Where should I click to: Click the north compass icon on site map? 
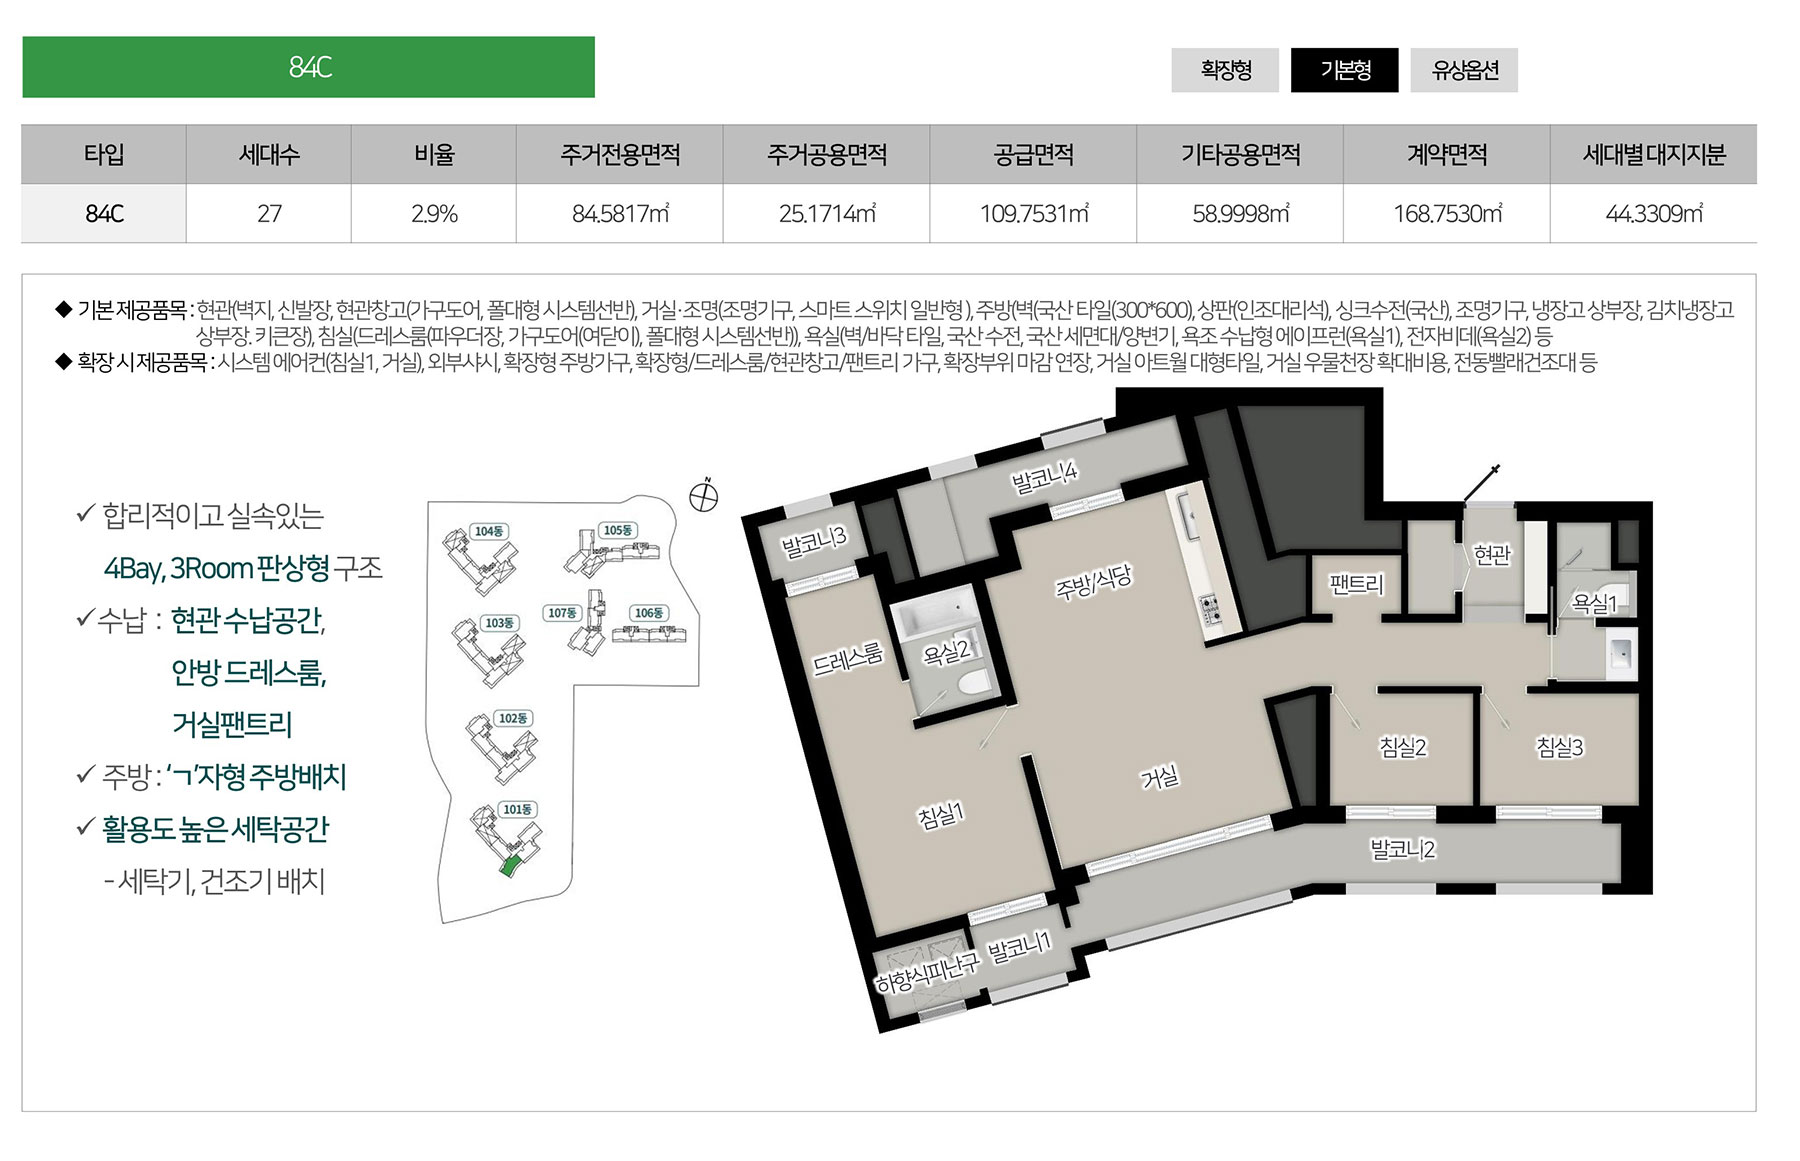[x=704, y=496]
